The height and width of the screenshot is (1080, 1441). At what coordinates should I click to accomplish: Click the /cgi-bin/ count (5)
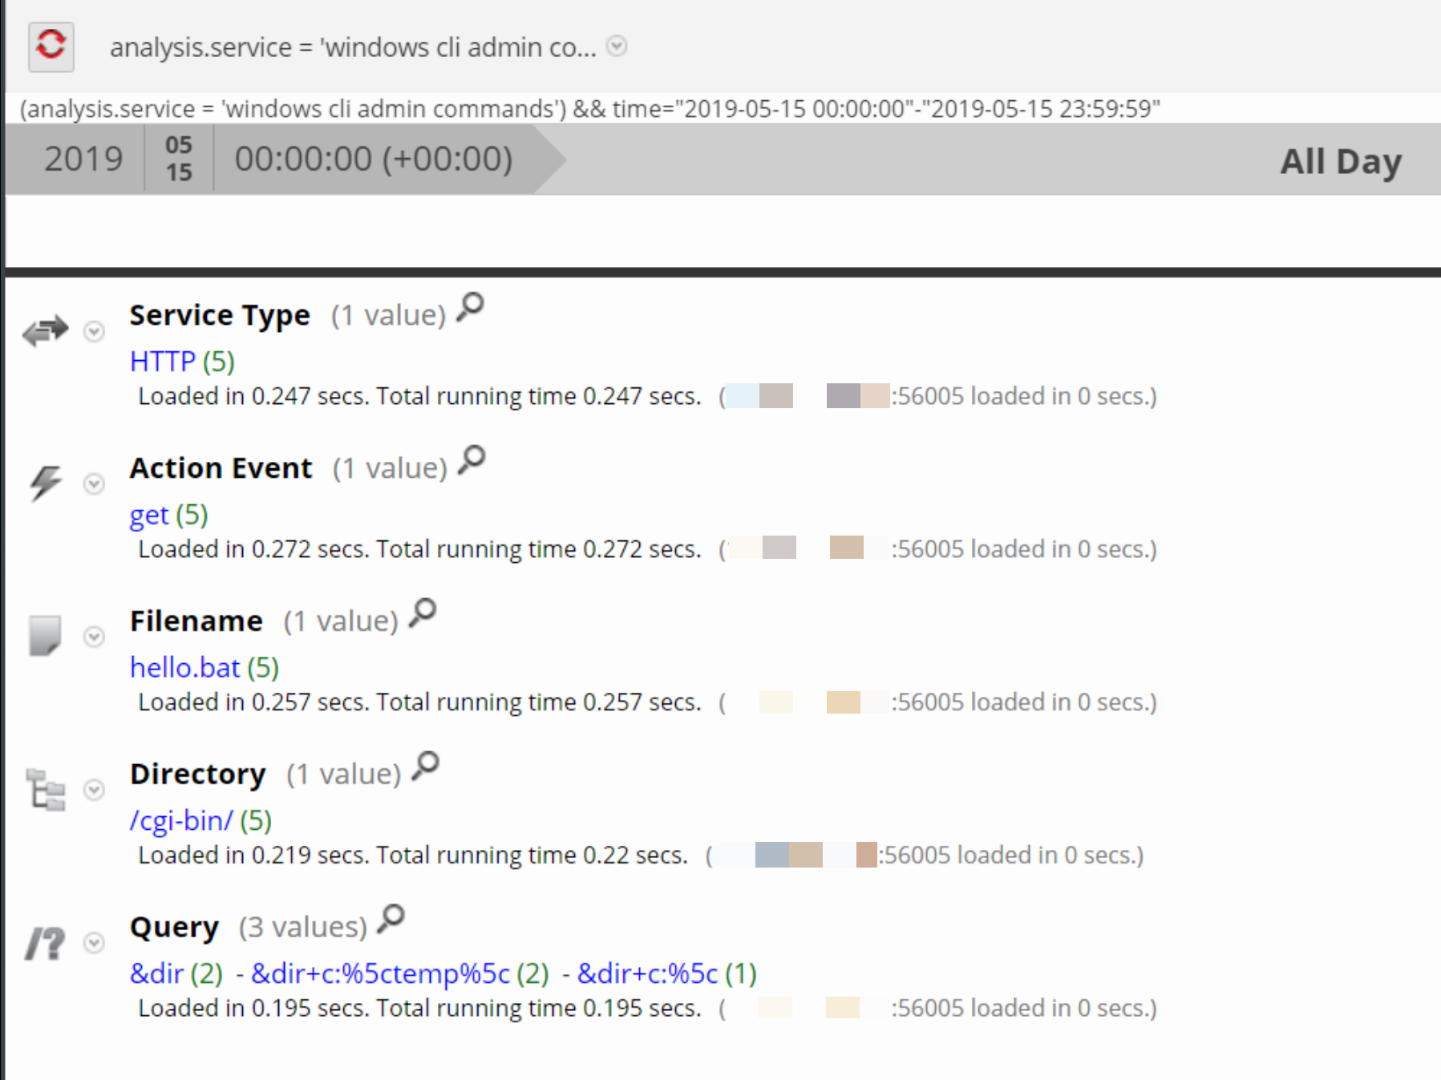pos(256,820)
